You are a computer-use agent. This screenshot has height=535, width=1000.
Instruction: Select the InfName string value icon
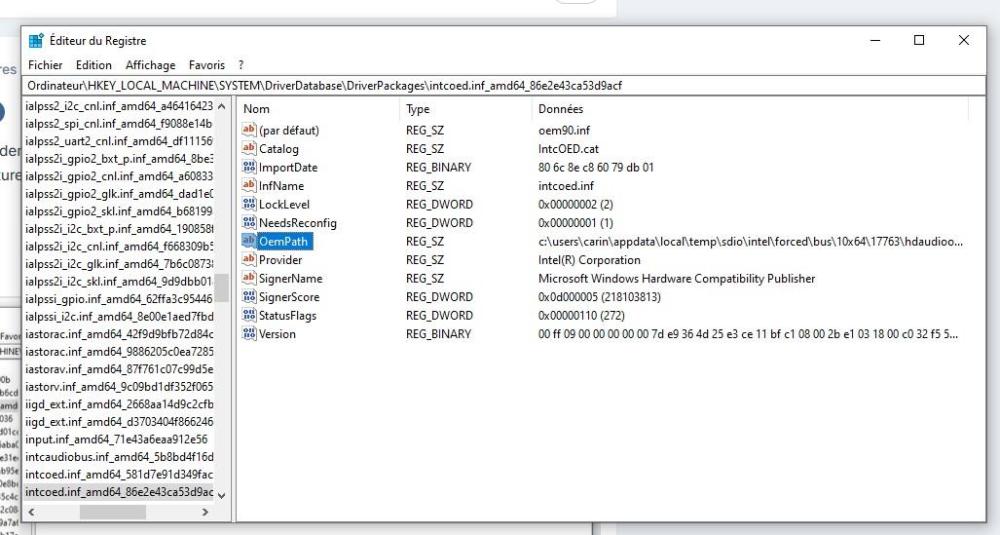(249, 186)
